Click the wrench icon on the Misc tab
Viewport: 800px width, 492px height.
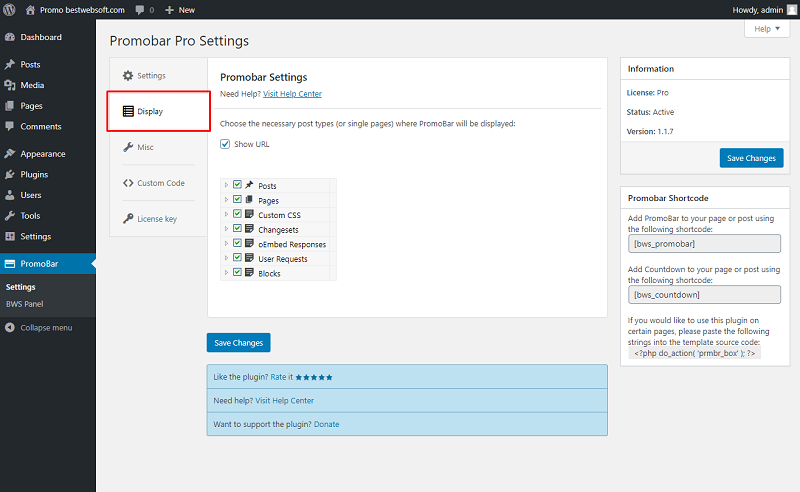coord(128,147)
